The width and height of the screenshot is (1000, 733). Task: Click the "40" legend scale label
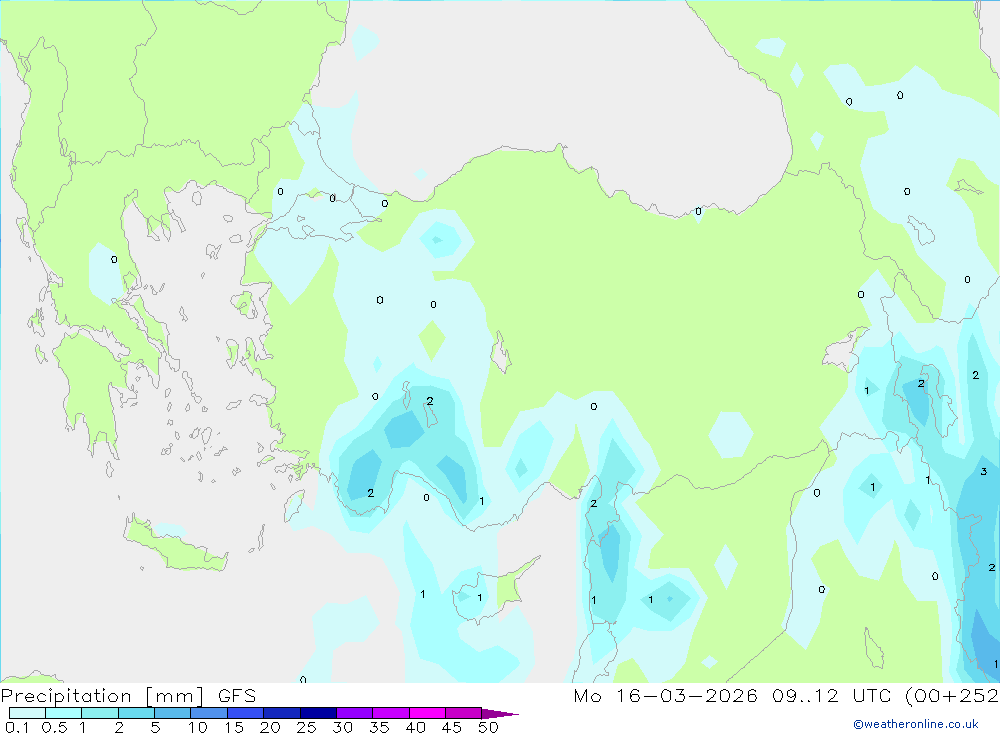coord(415,727)
